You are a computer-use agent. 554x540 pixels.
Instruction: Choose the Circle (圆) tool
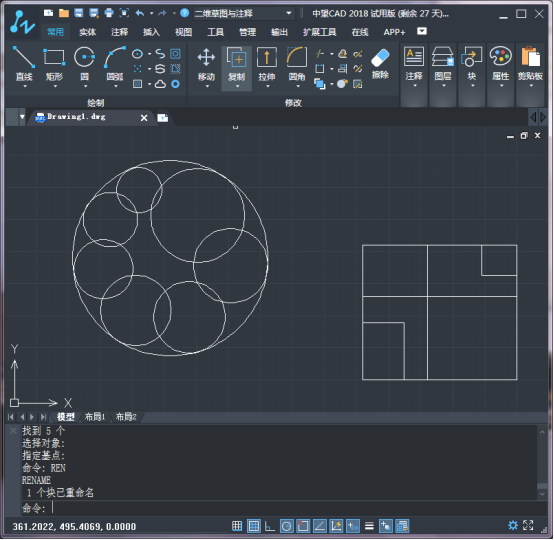[x=84, y=64]
